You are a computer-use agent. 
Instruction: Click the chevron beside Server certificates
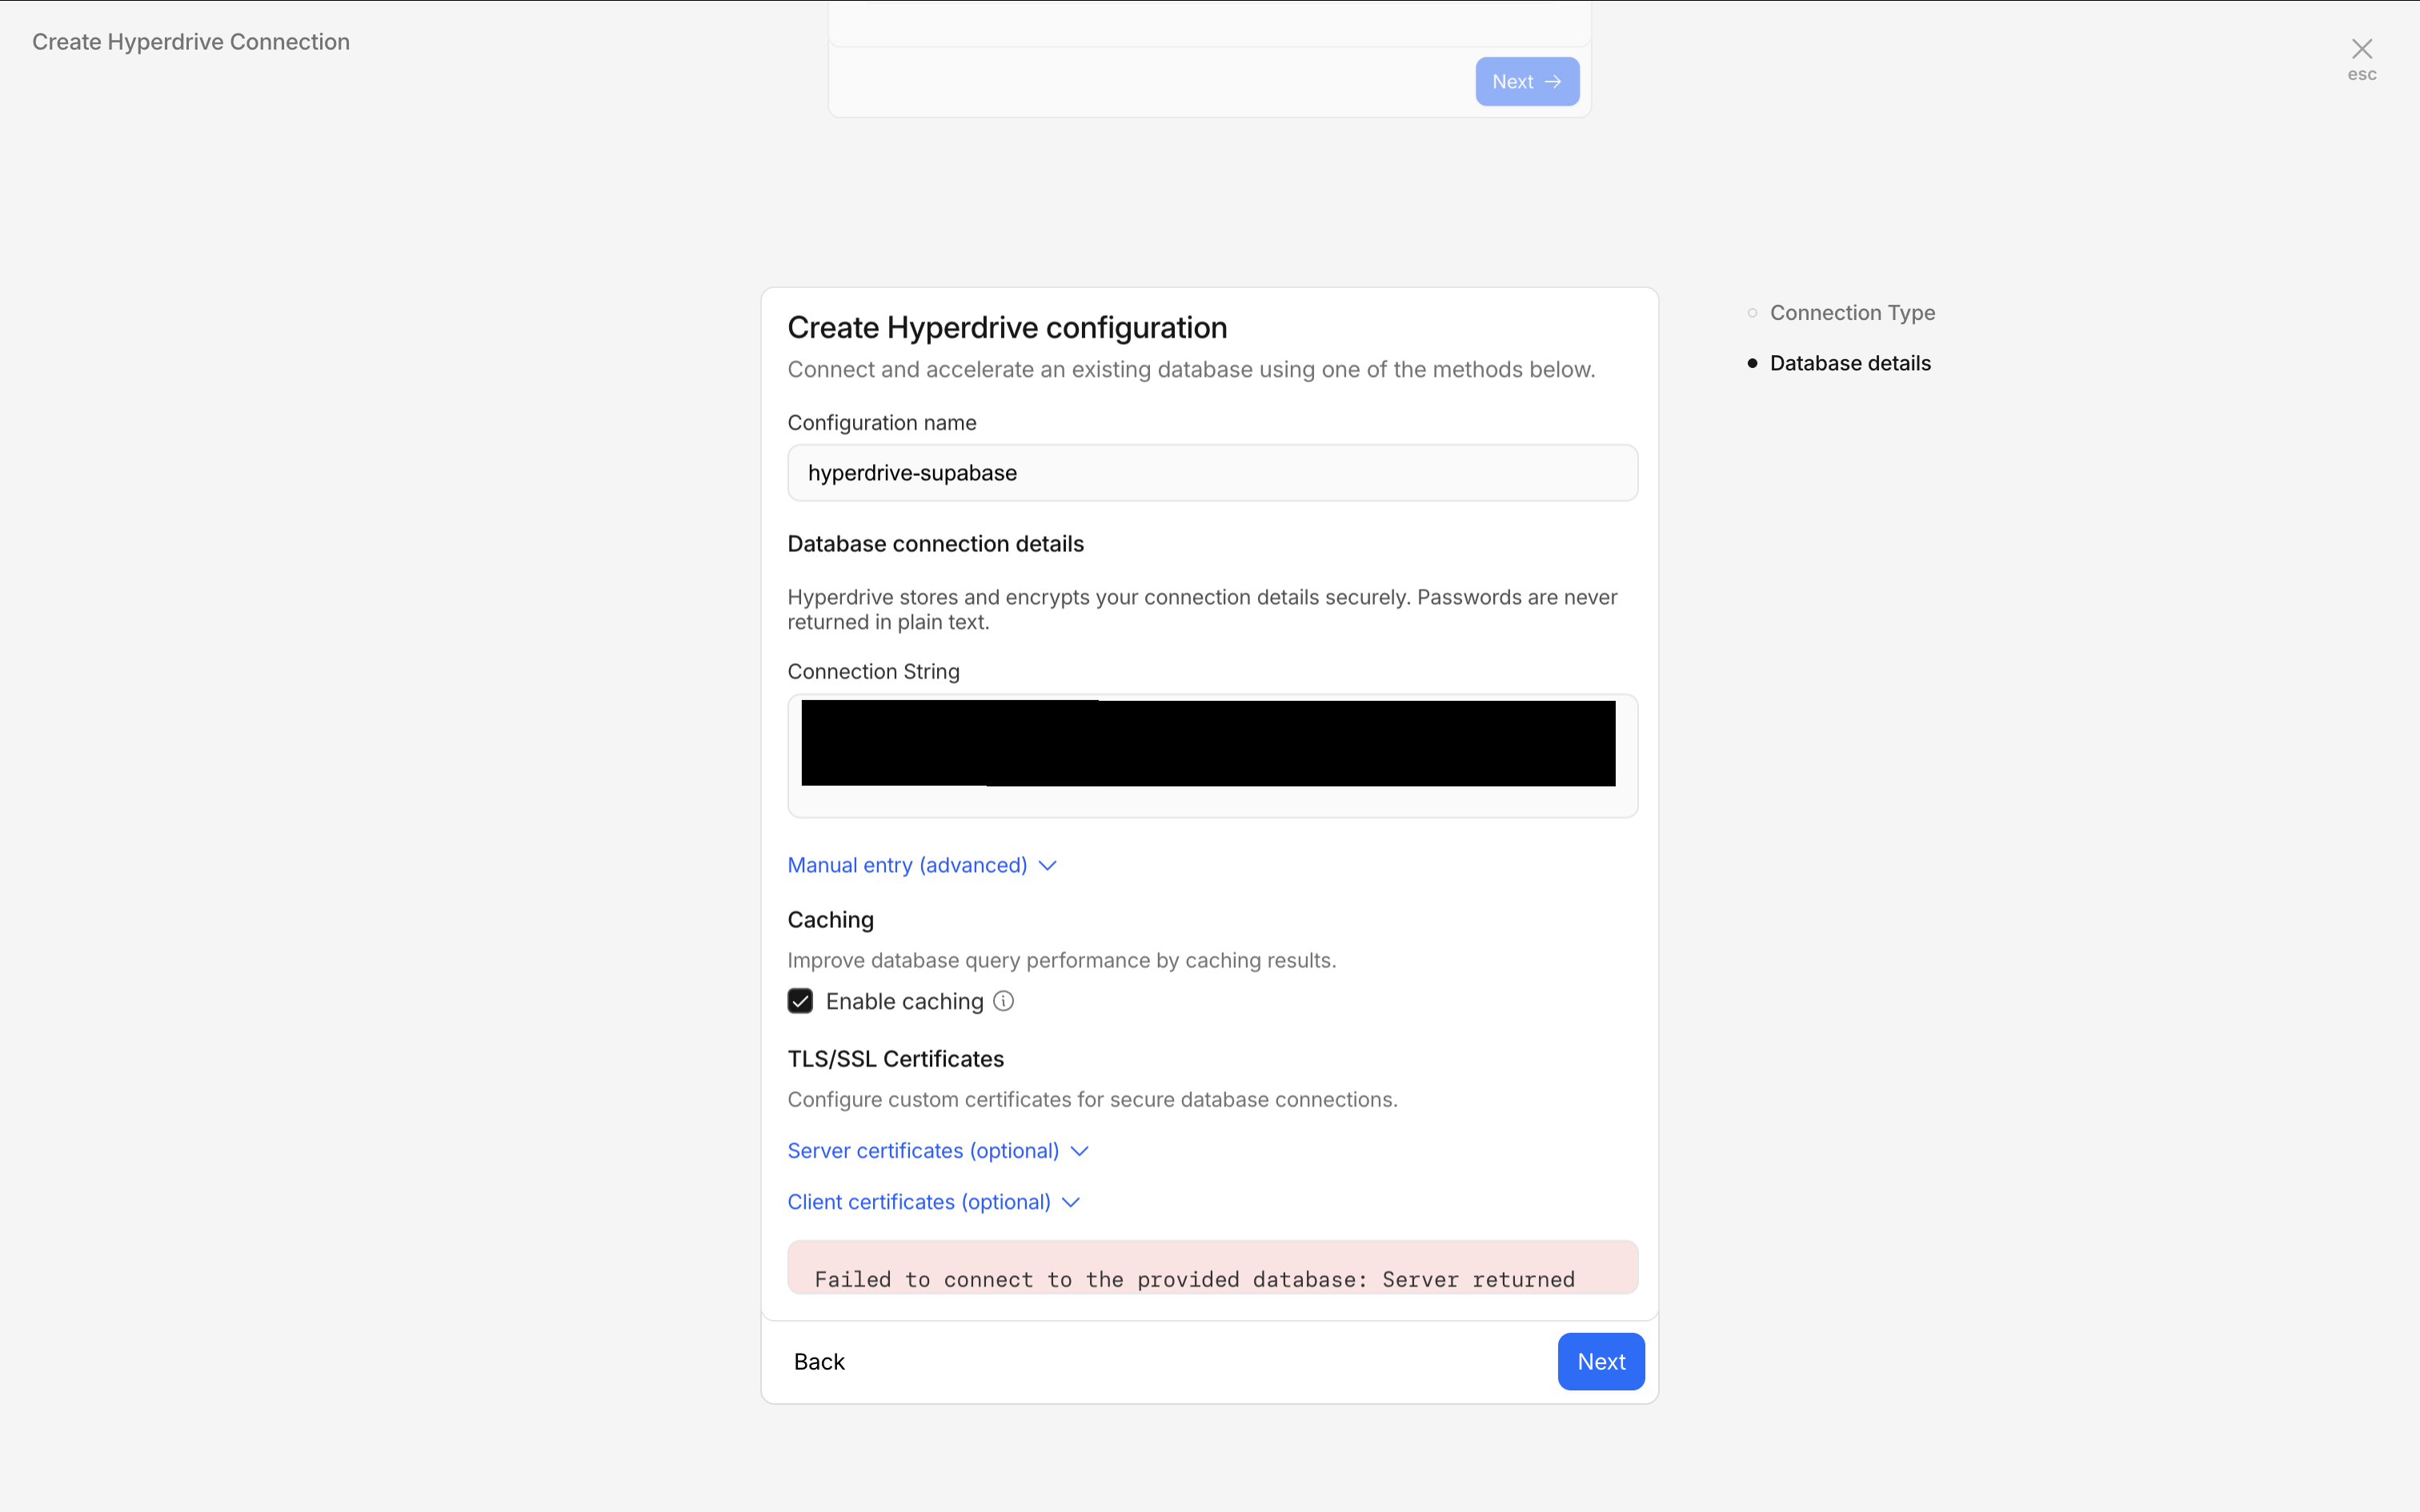[1079, 1152]
